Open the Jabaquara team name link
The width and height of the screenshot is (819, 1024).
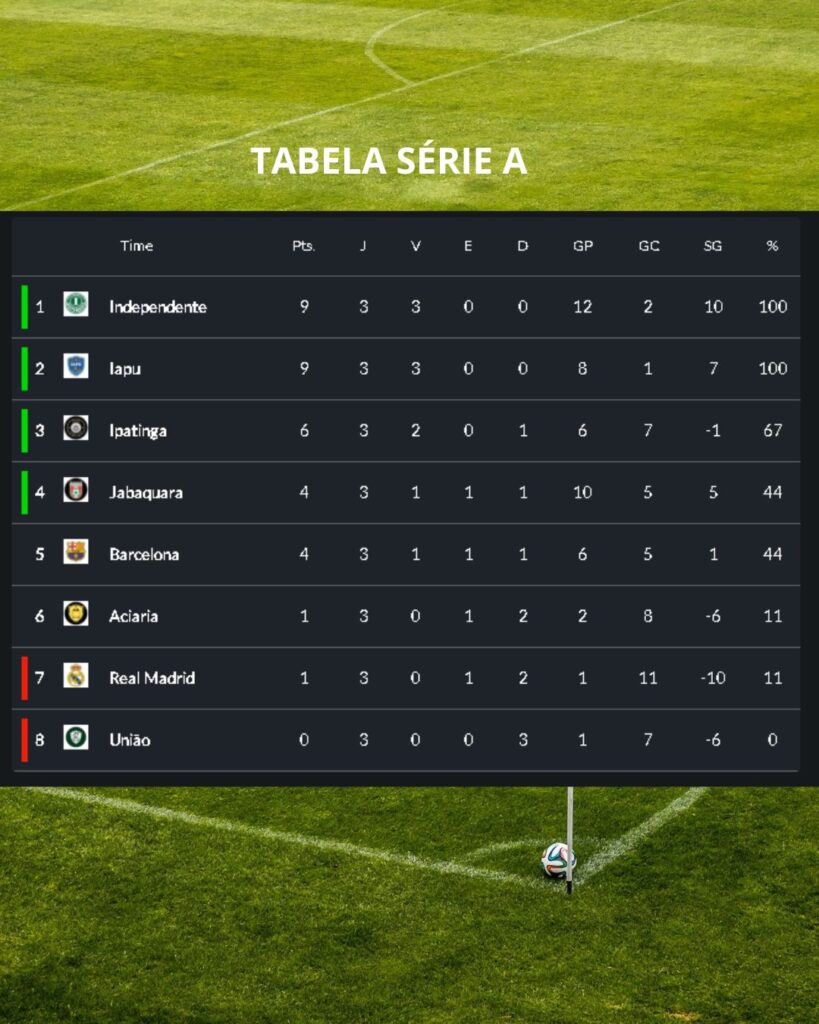[x=146, y=492]
